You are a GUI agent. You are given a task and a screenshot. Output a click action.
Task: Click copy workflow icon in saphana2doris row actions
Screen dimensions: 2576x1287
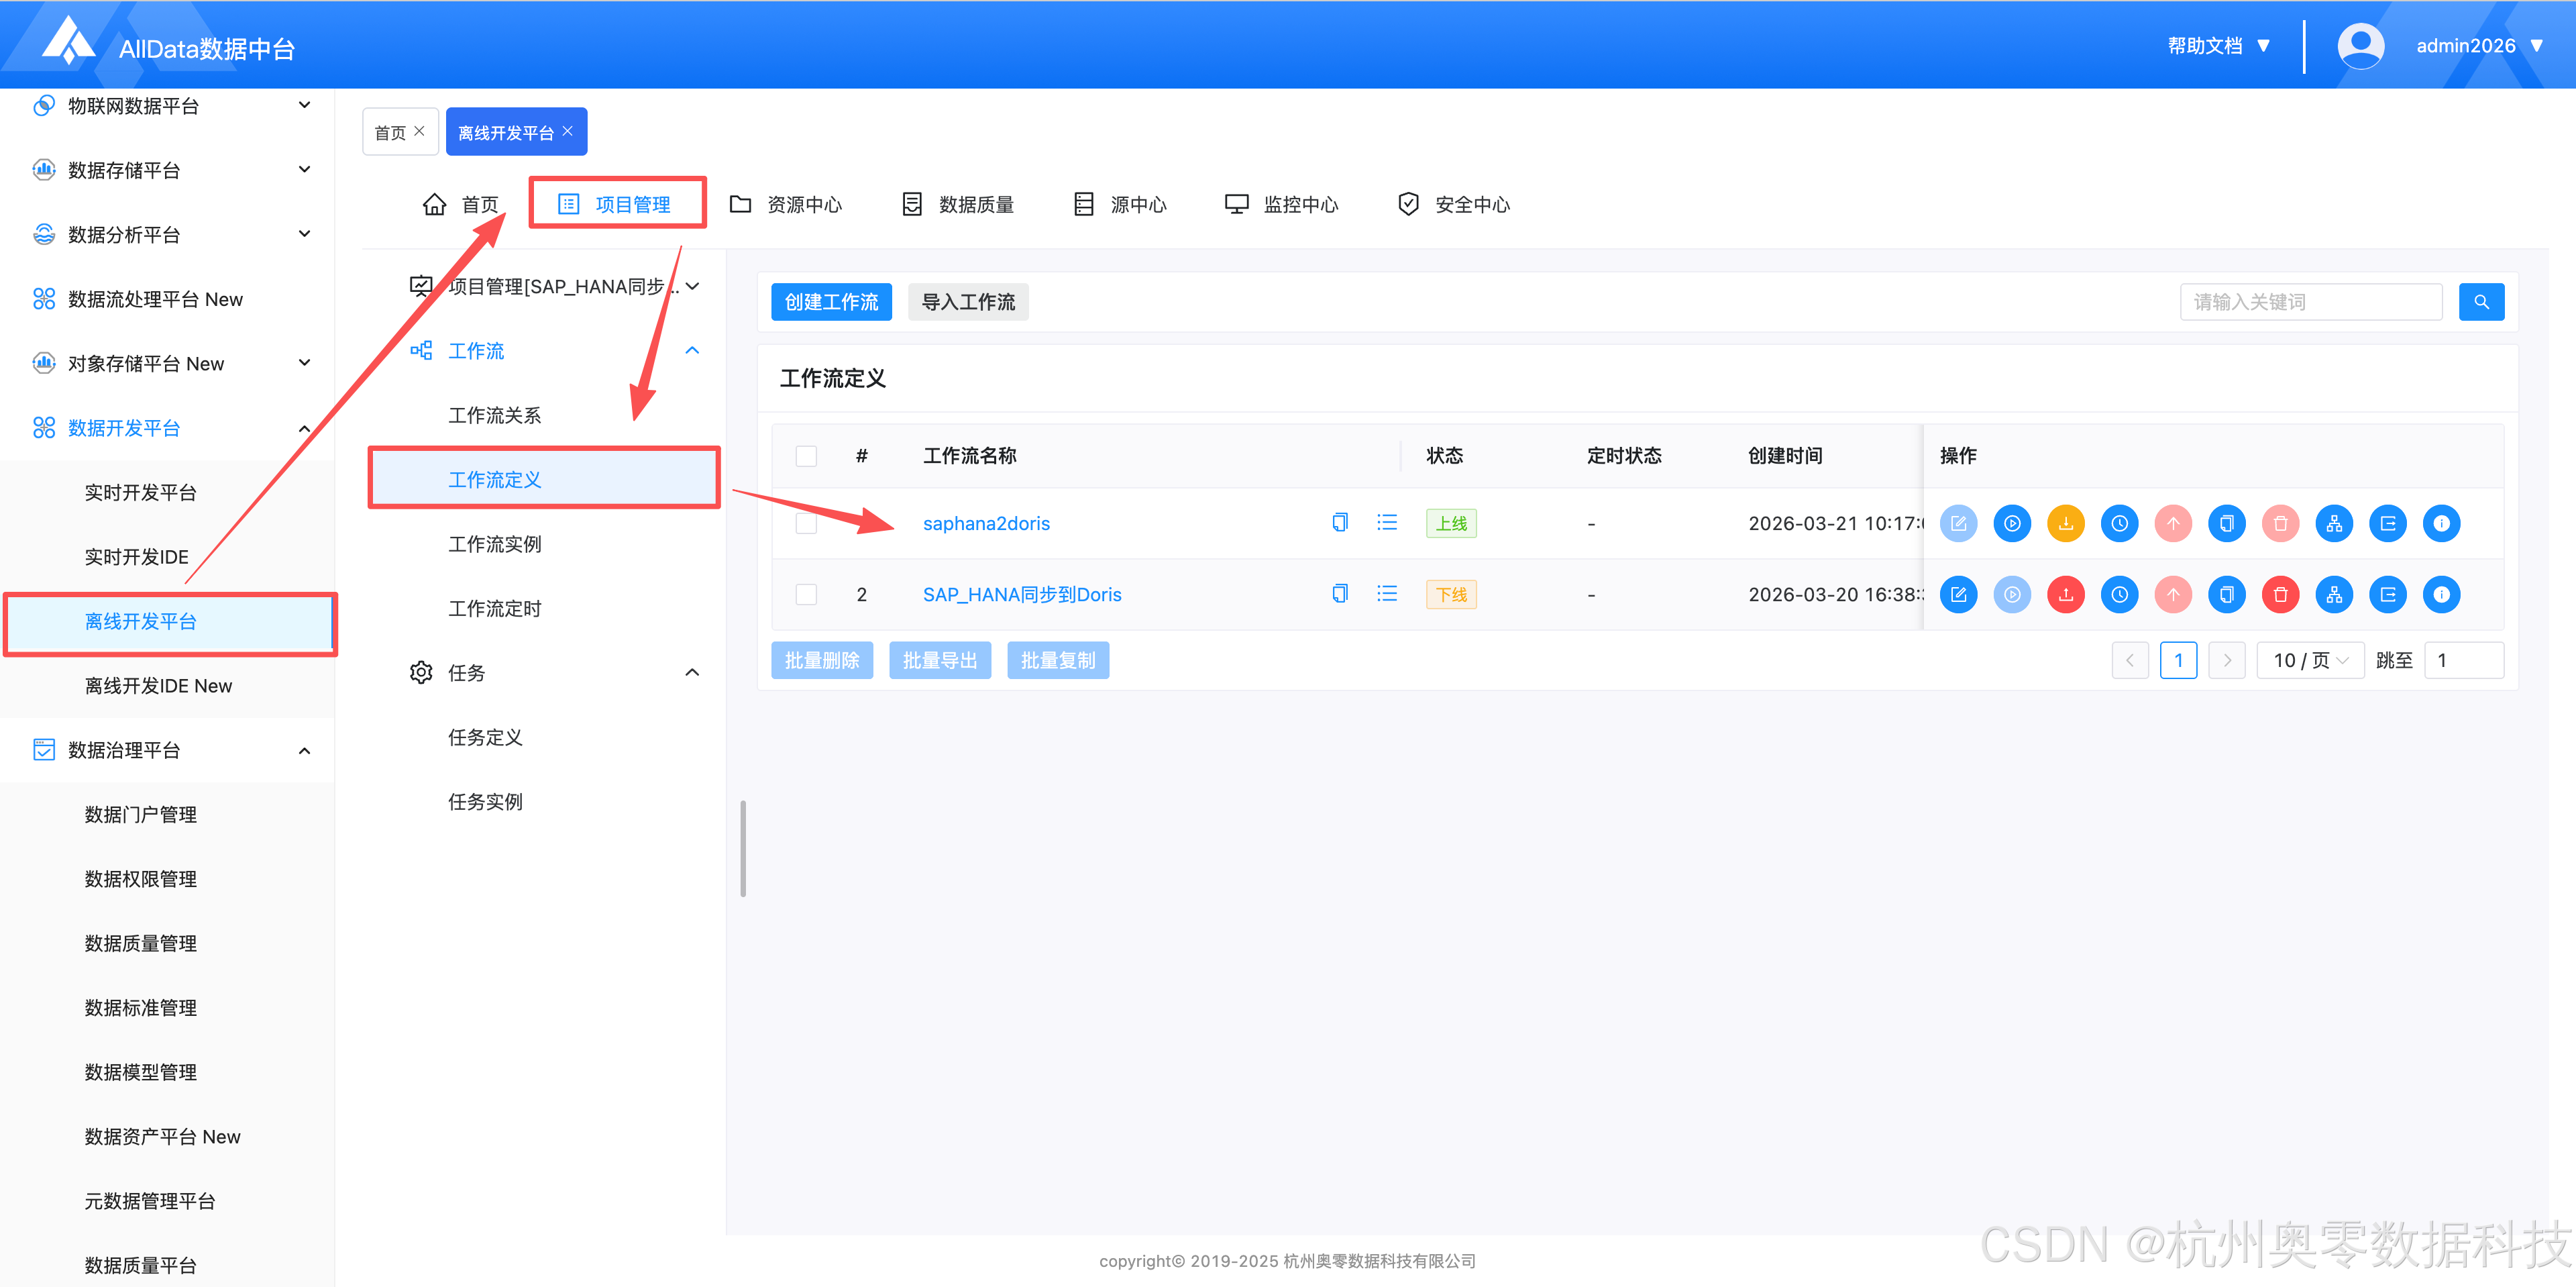pos(2226,523)
